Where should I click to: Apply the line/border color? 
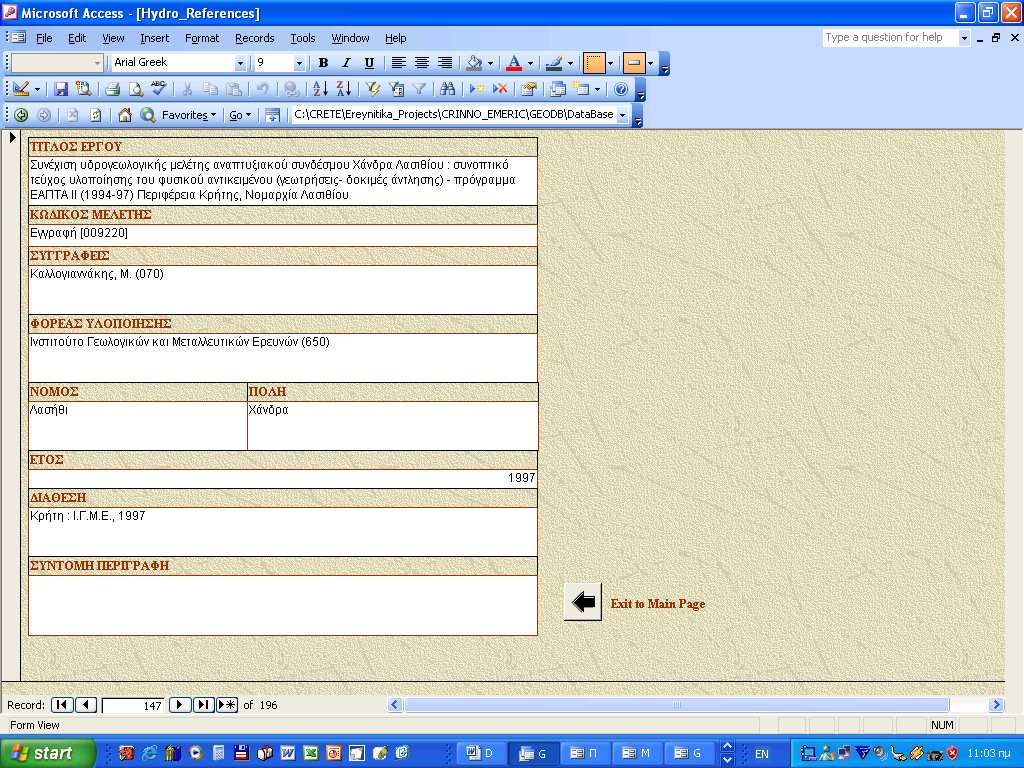[x=554, y=63]
